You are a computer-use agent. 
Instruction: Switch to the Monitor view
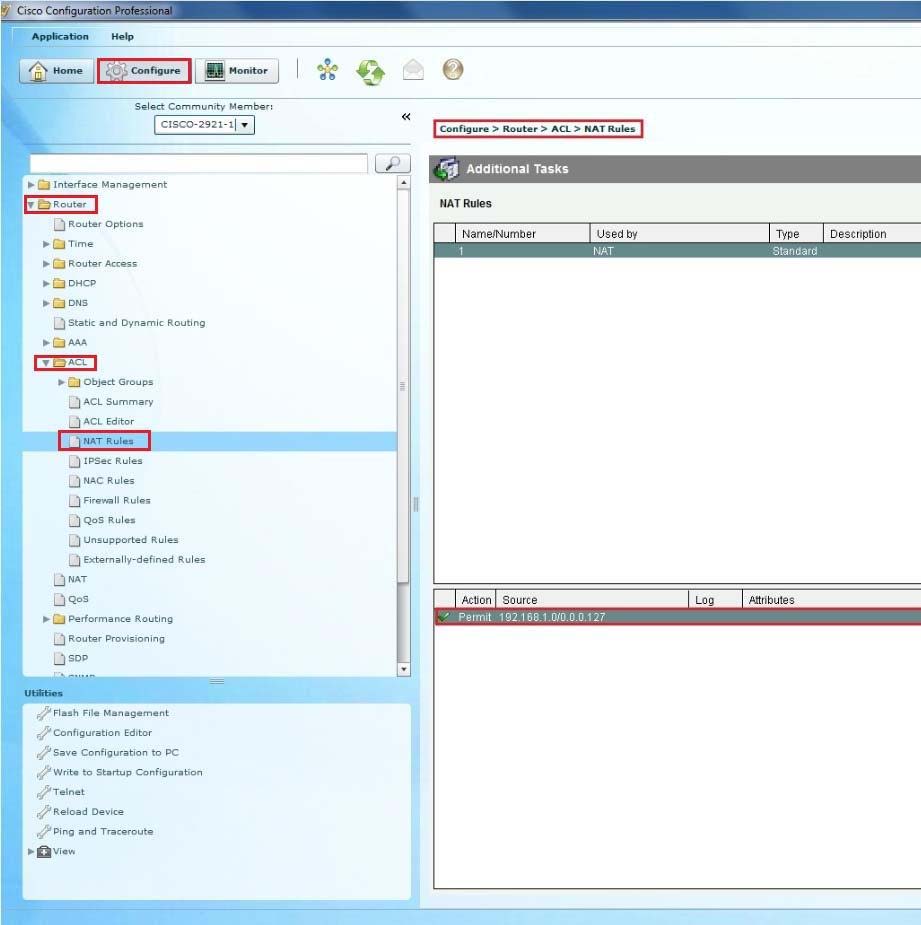click(237, 71)
